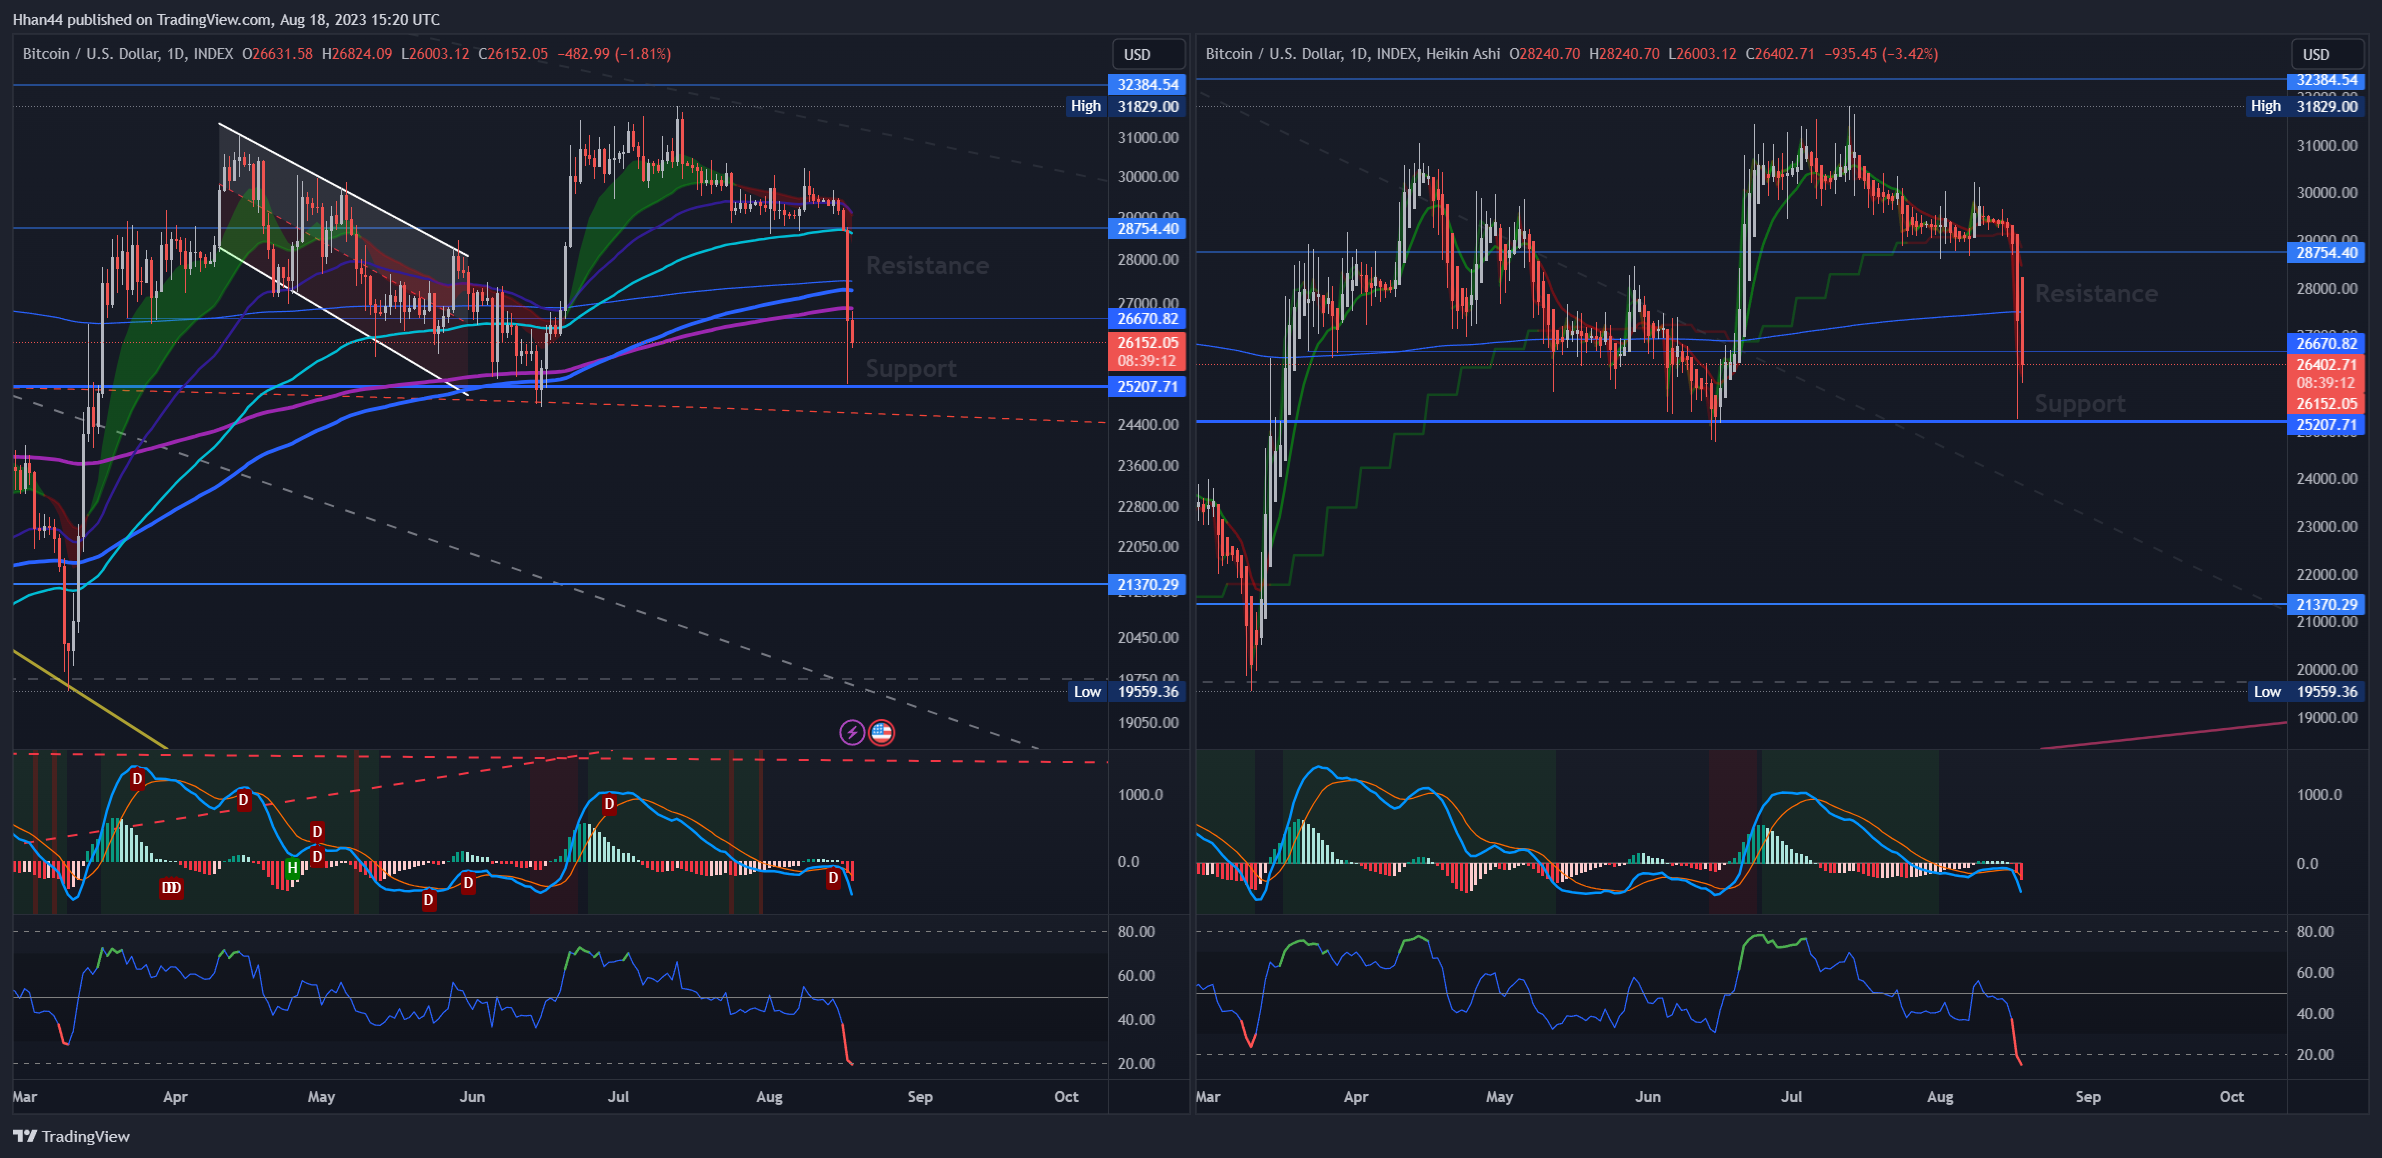
Task: Click the Low 19559.36 label on right chart
Action: (x=2305, y=692)
